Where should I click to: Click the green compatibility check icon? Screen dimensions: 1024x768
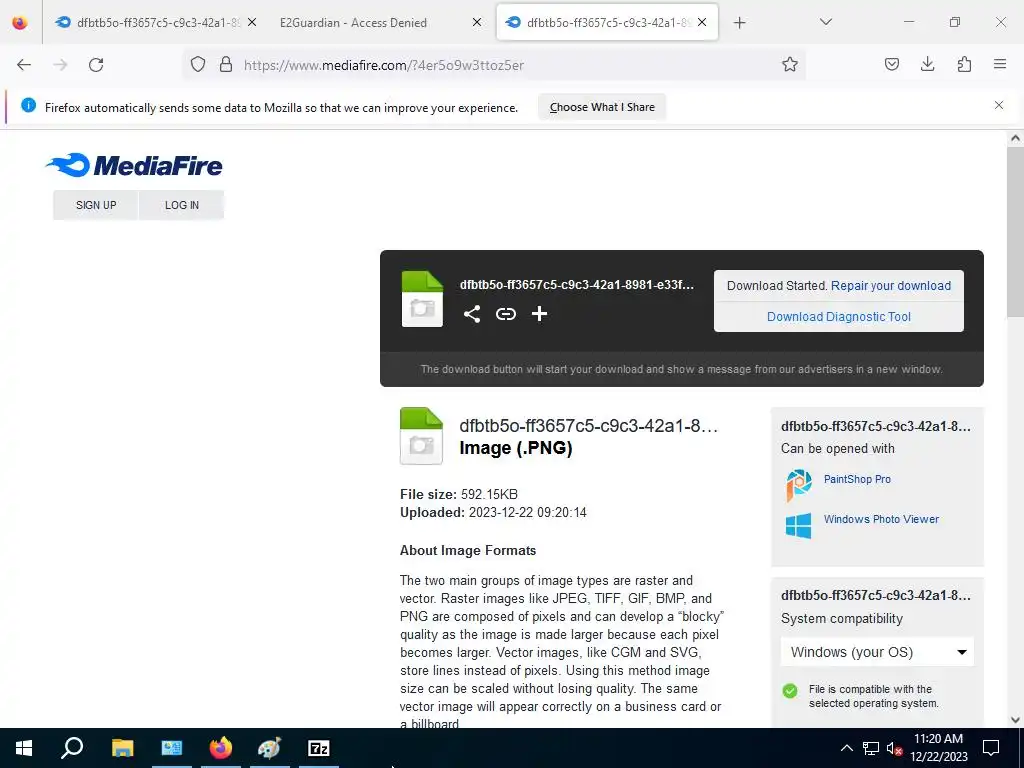(790, 691)
